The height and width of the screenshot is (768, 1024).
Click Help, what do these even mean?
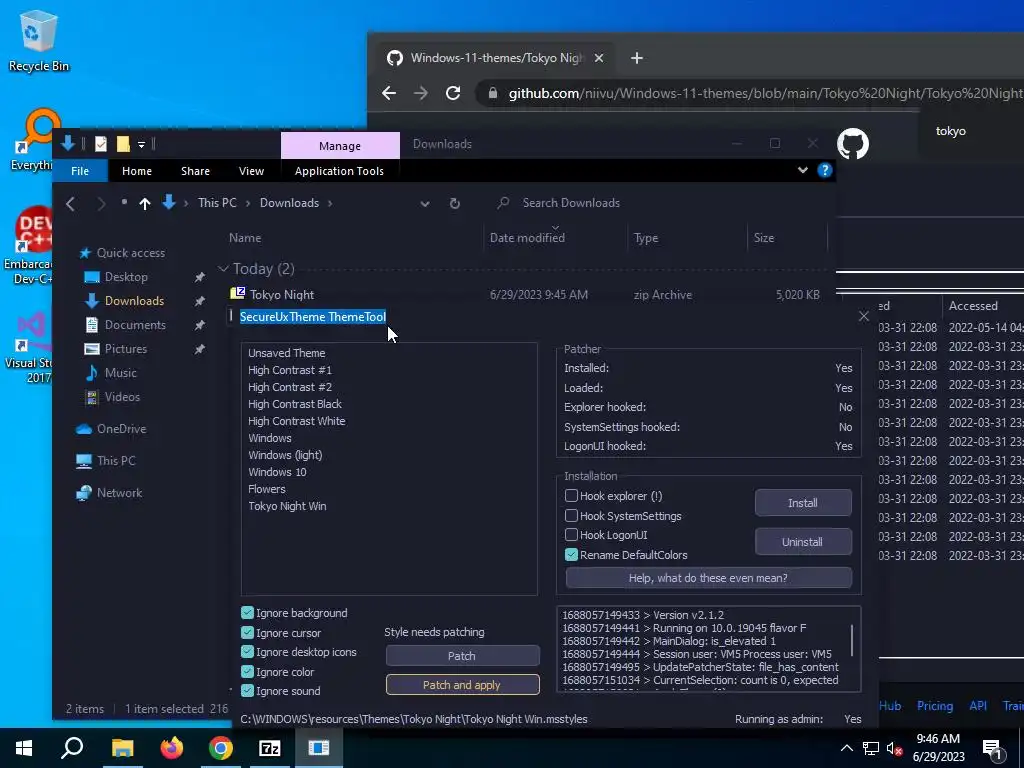(708, 578)
